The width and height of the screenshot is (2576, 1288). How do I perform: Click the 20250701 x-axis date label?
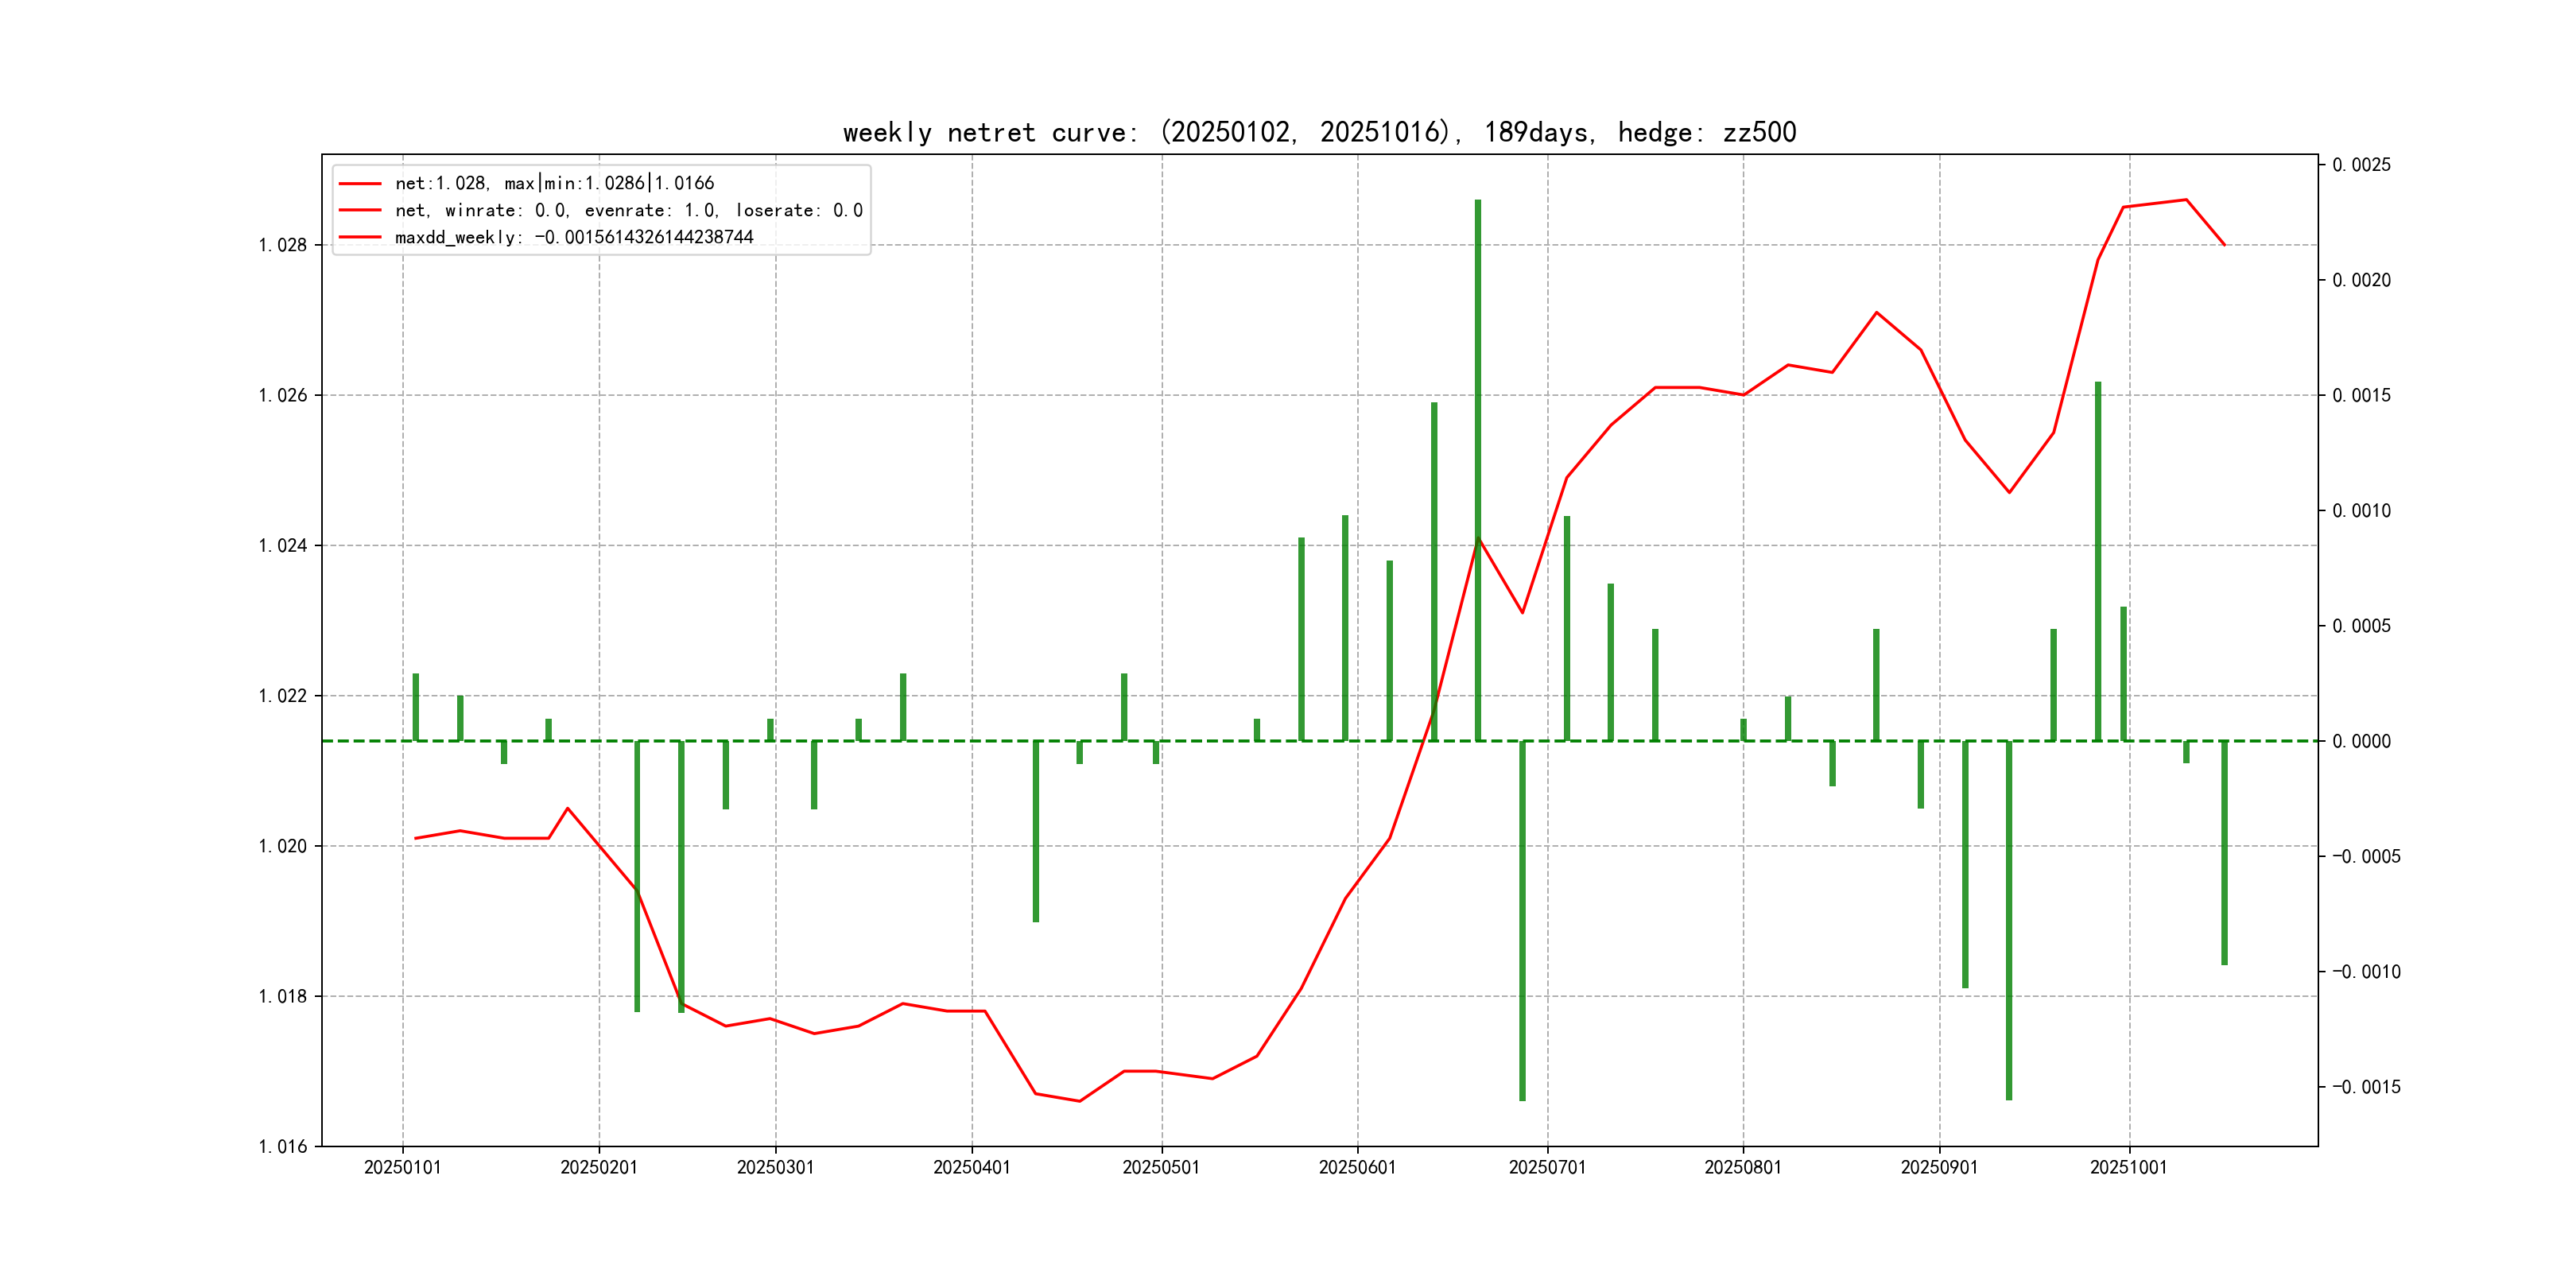coord(1547,1168)
